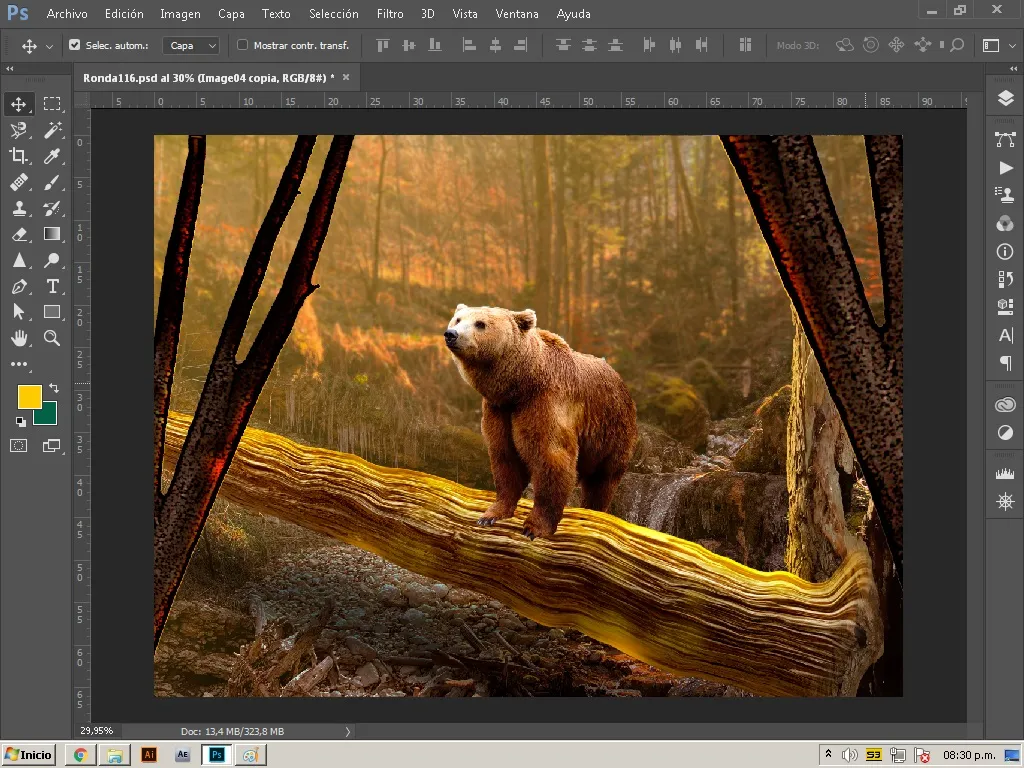
Task: Open the Character panel icon
Action: (1005, 335)
